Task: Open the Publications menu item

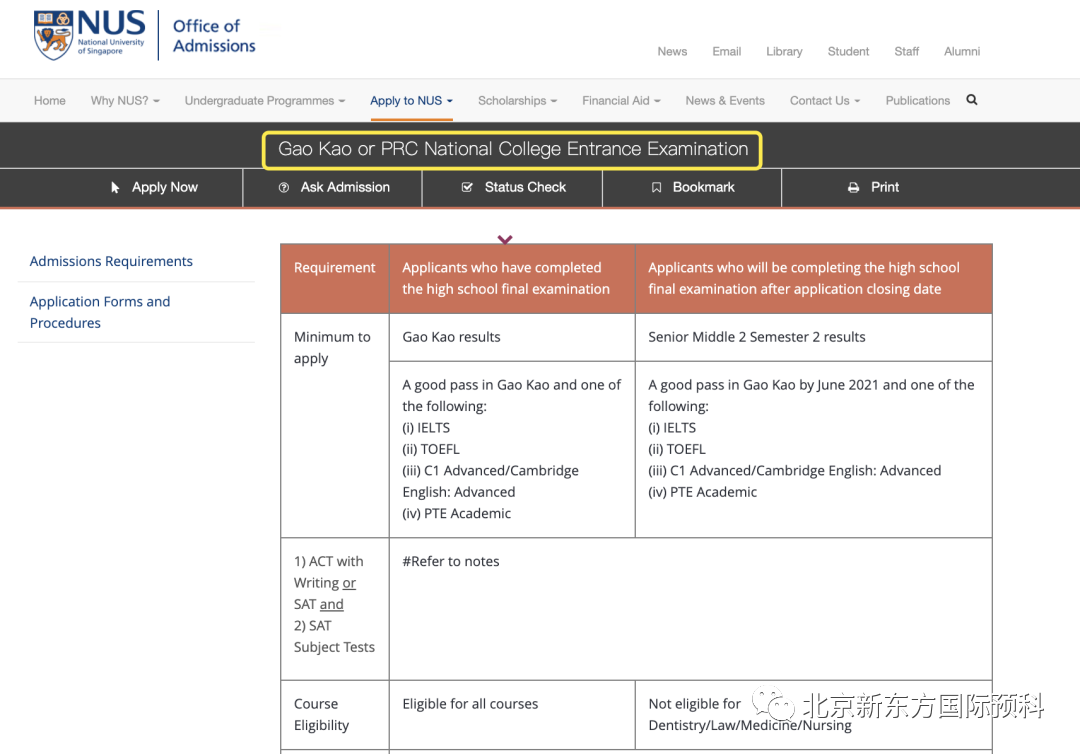Action: [917, 101]
